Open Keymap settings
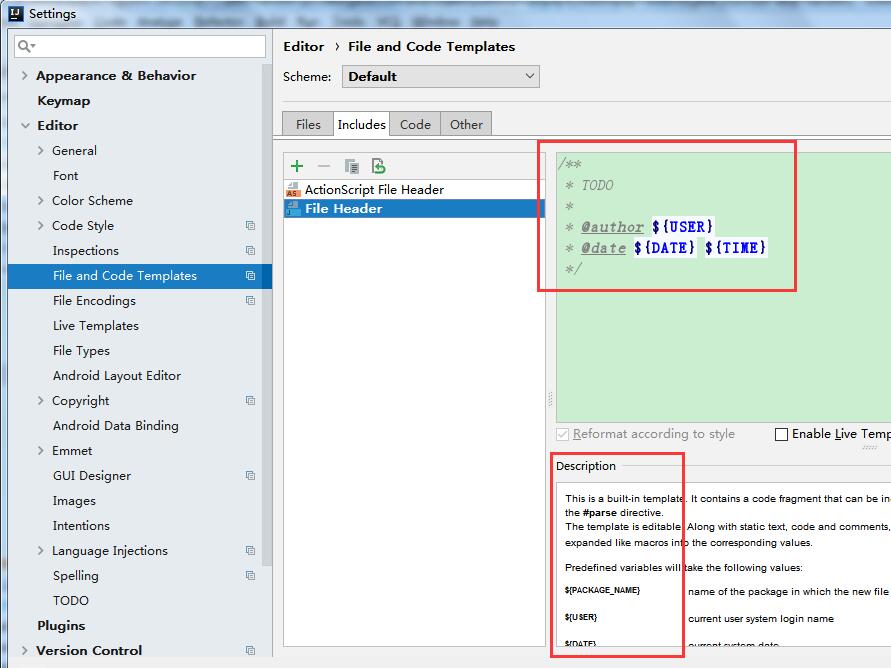This screenshot has height=668, width=891. click(64, 101)
